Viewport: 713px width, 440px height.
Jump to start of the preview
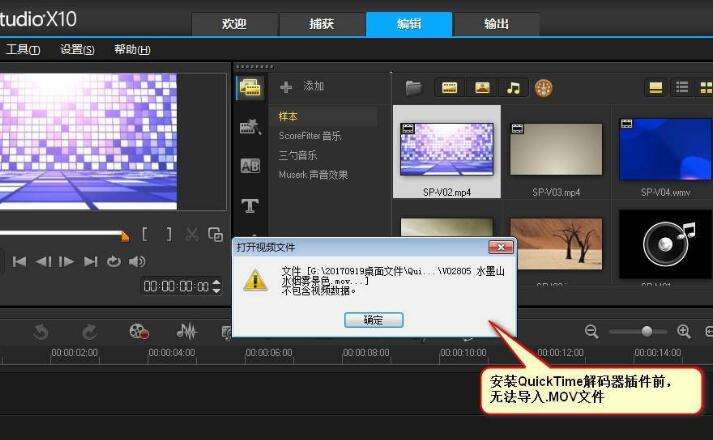pos(19,261)
